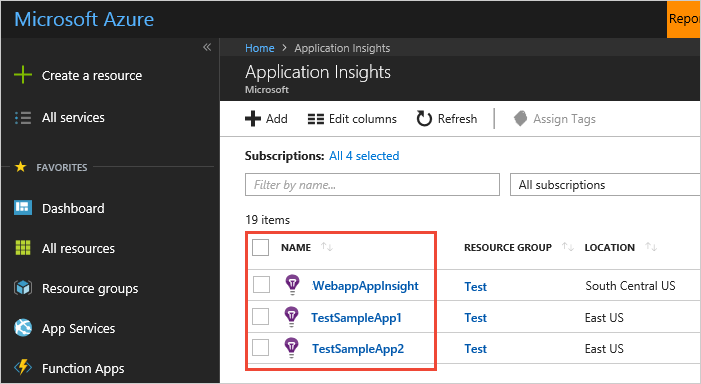The height and width of the screenshot is (384, 701).
Task: Click the Assign Tags tag icon
Action: (520, 119)
